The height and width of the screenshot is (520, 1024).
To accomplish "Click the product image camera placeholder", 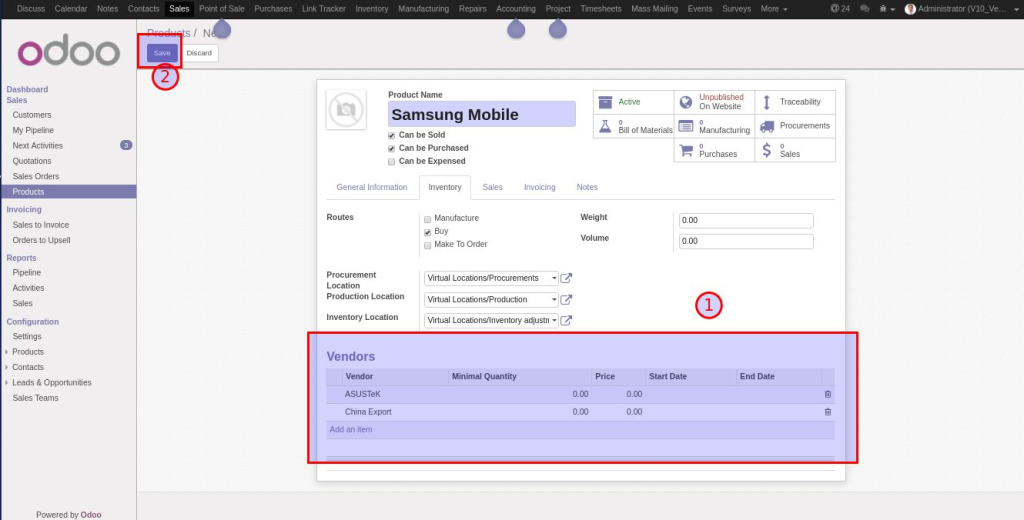I will pos(346,110).
